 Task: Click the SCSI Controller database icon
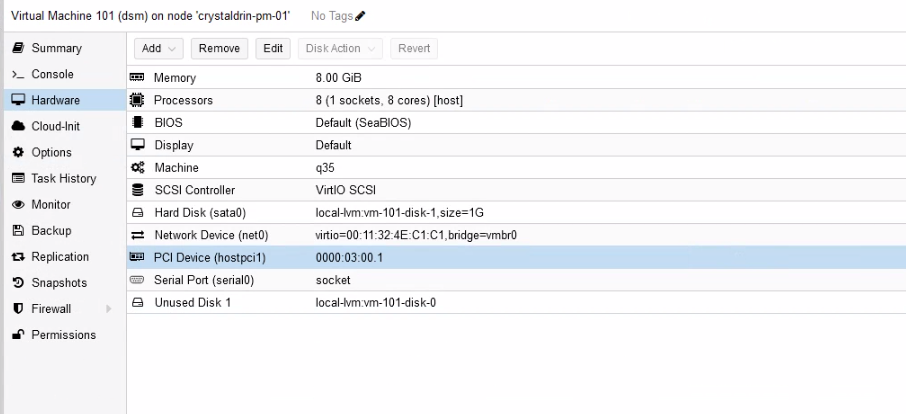click(x=138, y=190)
